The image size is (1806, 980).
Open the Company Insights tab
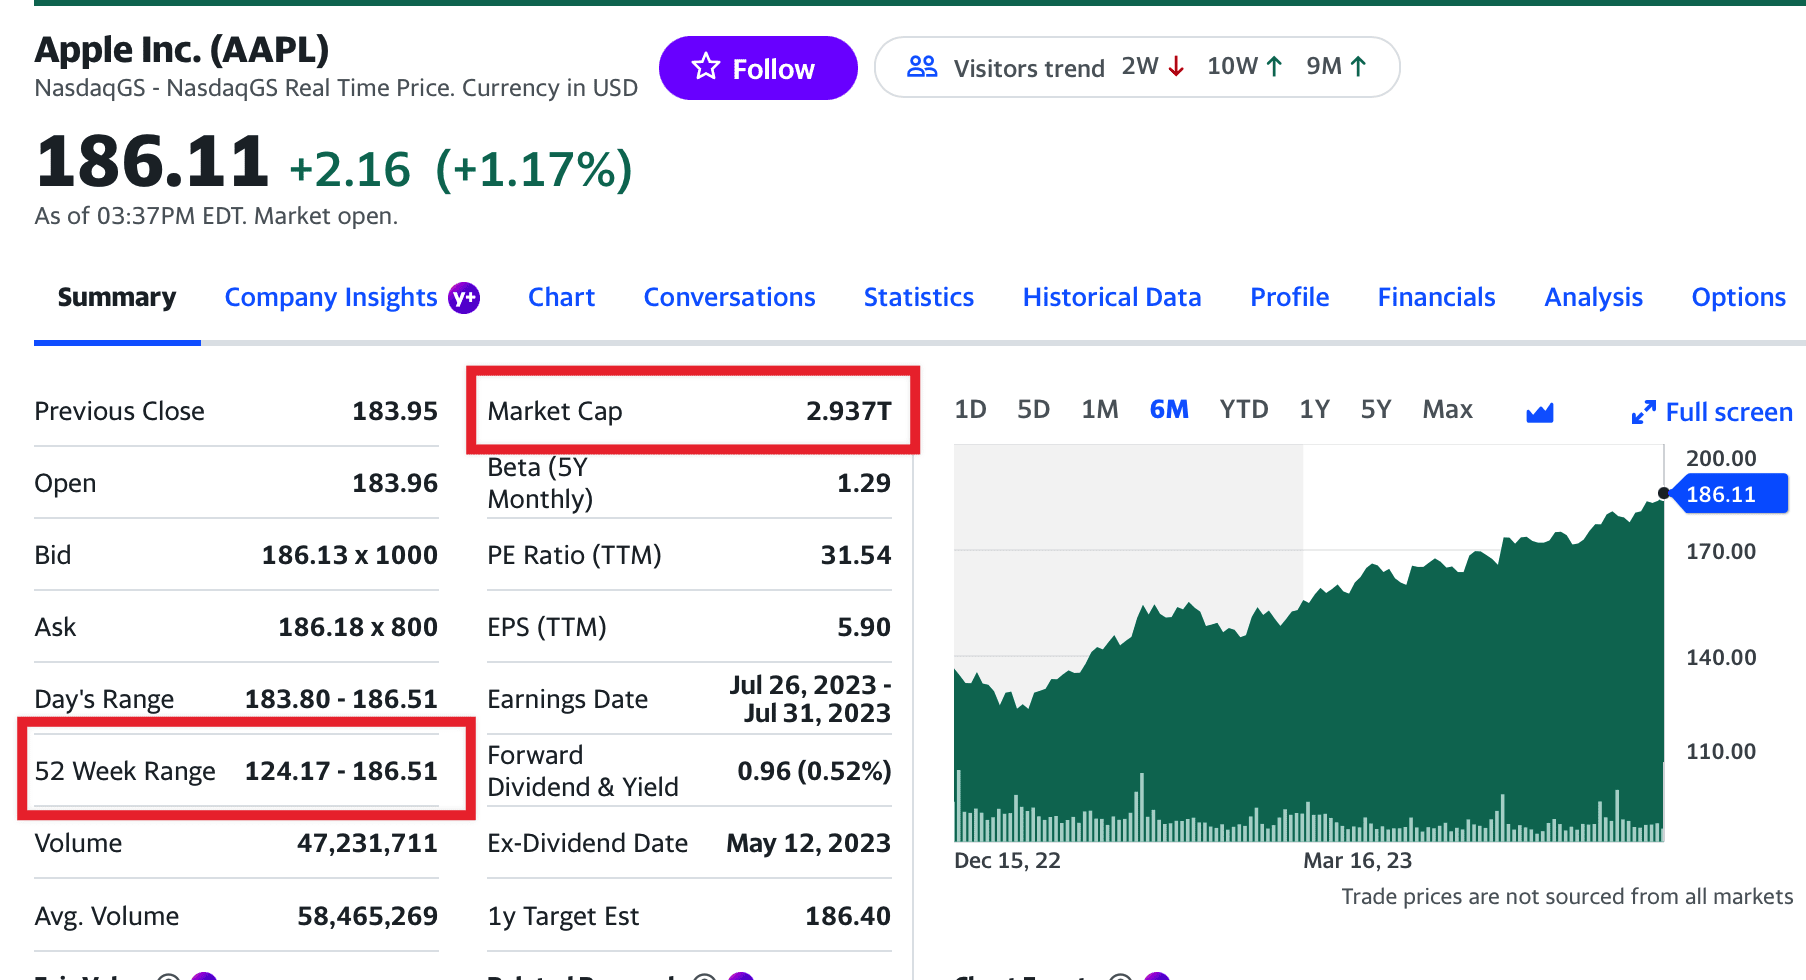pos(331,297)
